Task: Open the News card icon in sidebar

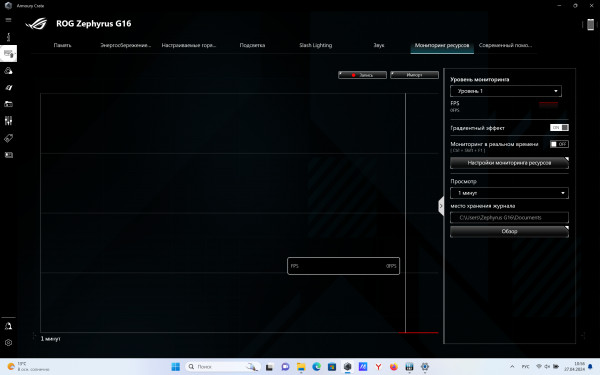Action: (x=8, y=155)
